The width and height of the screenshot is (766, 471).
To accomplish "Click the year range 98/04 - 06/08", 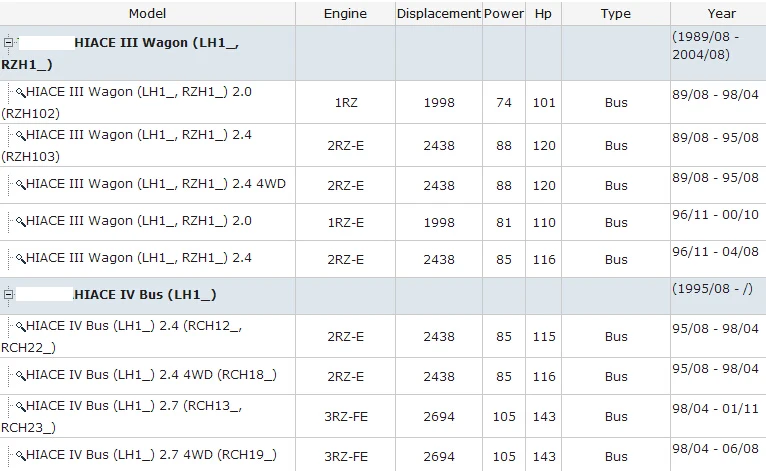I will coord(715,449).
